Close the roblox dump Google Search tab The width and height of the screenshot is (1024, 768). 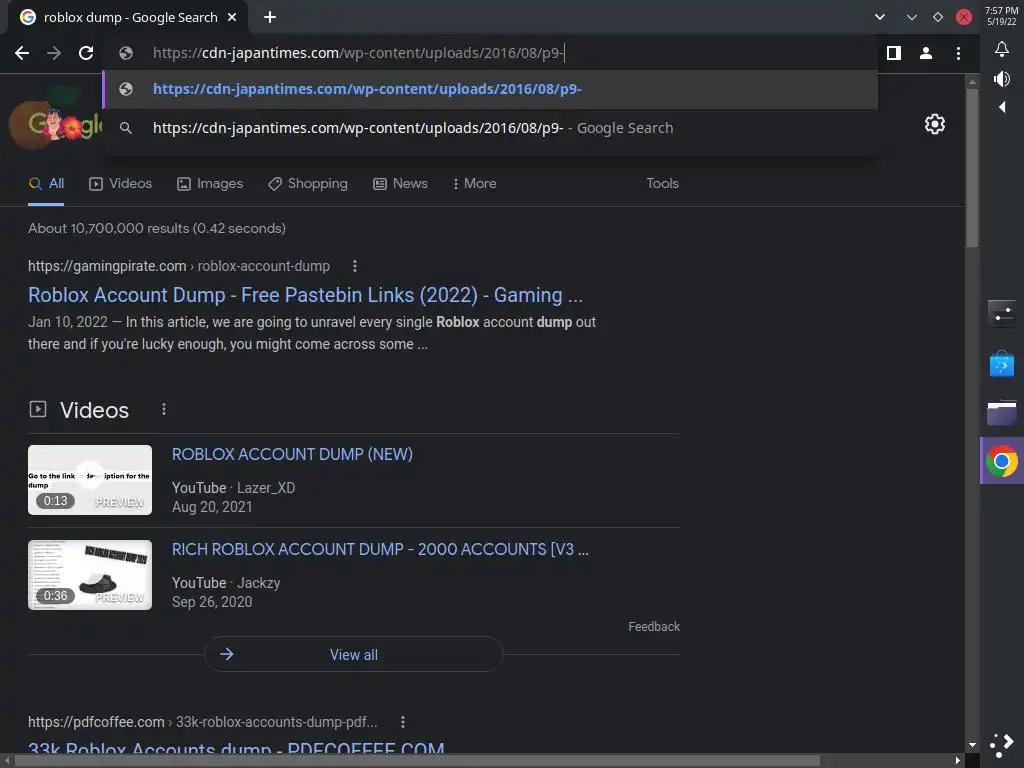coord(232,17)
